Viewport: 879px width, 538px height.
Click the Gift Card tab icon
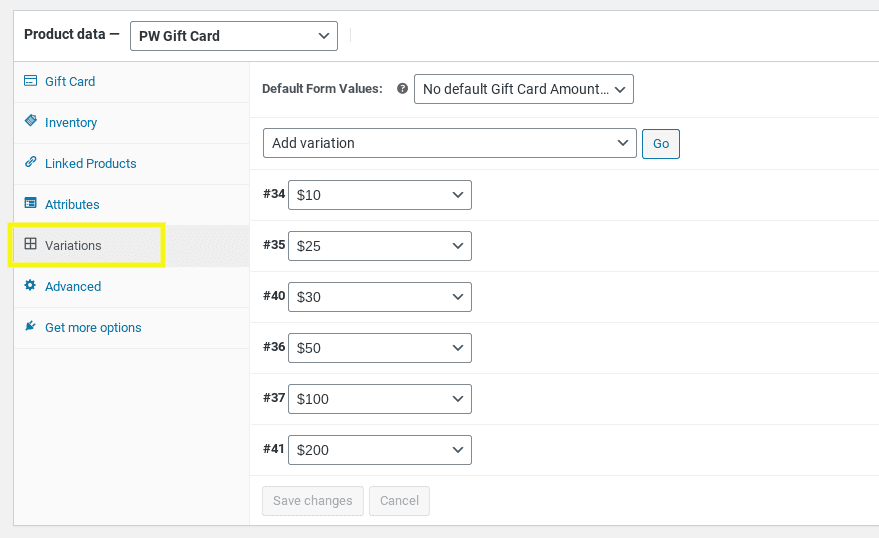click(30, 81)
